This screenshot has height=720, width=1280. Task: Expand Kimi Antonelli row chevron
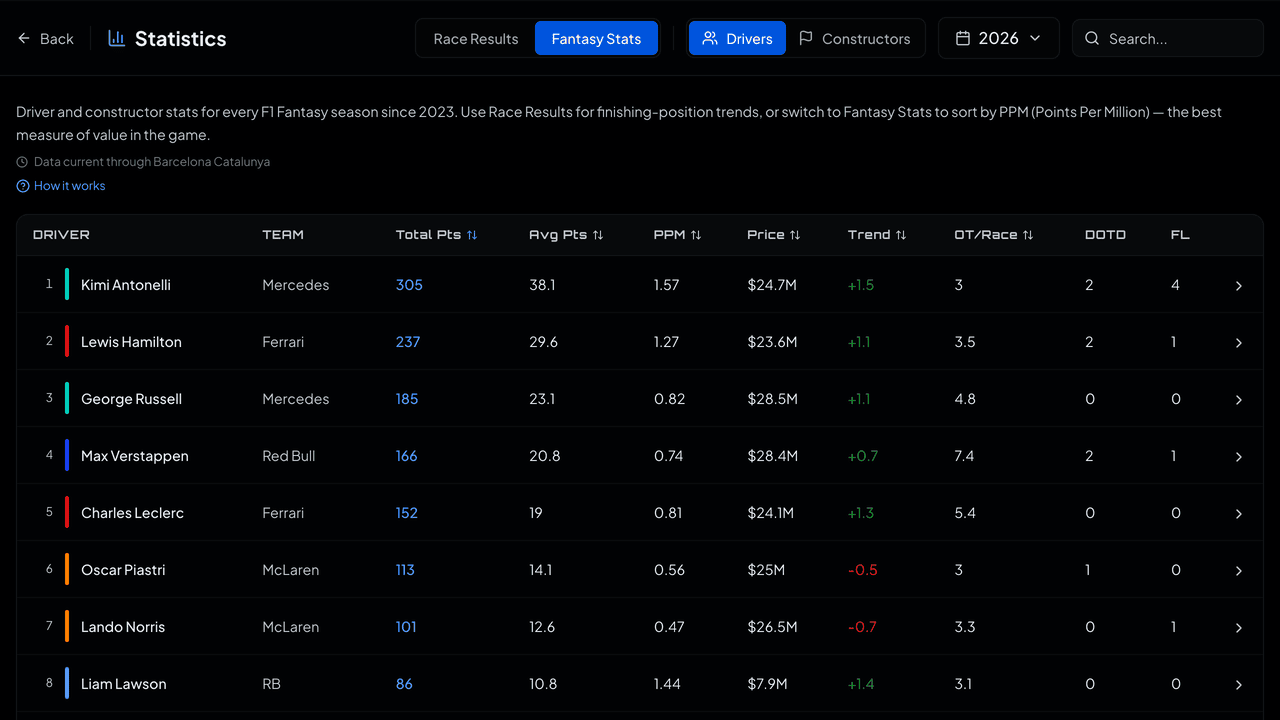[x=1238, y=286]
